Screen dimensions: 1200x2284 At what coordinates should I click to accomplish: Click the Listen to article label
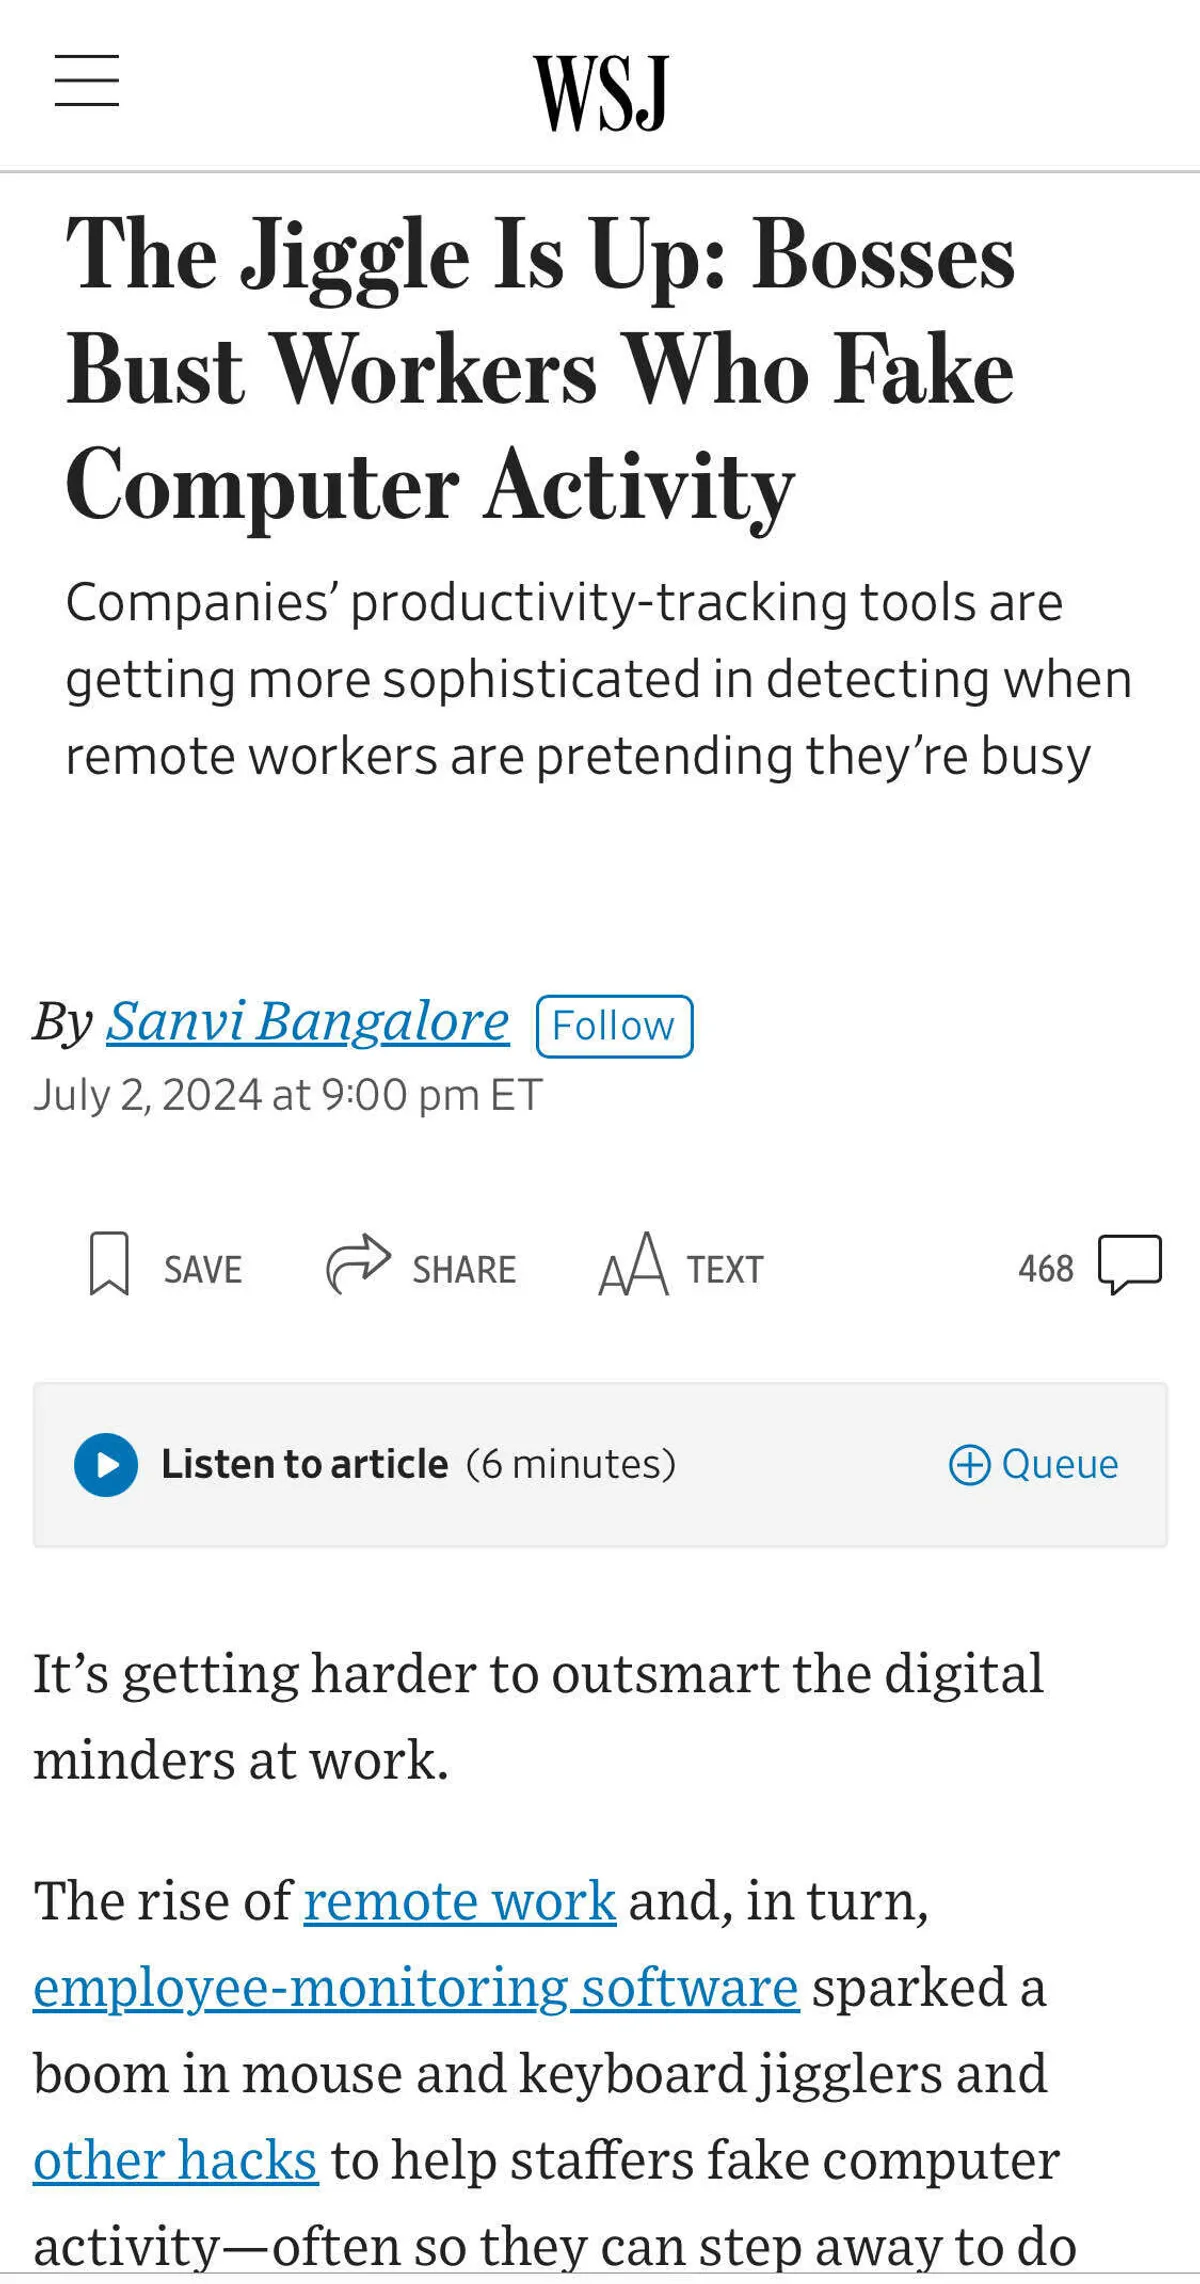(305, 1464)
